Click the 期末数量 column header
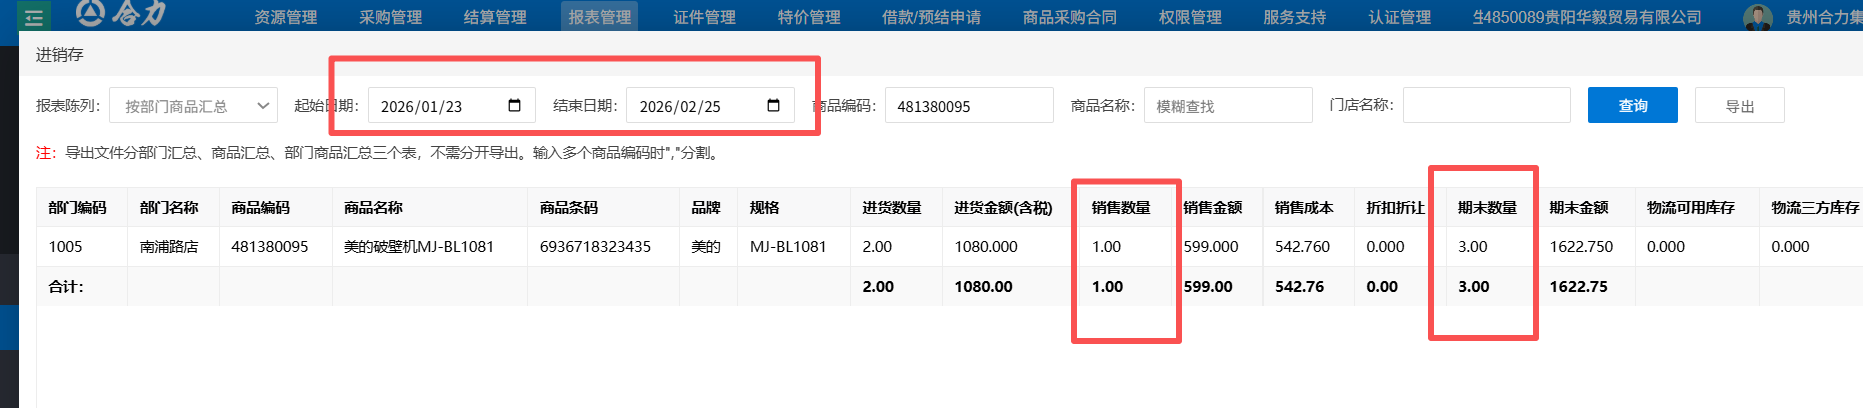The width and height of the screenshot is (1863, 408). point(1487,208)
